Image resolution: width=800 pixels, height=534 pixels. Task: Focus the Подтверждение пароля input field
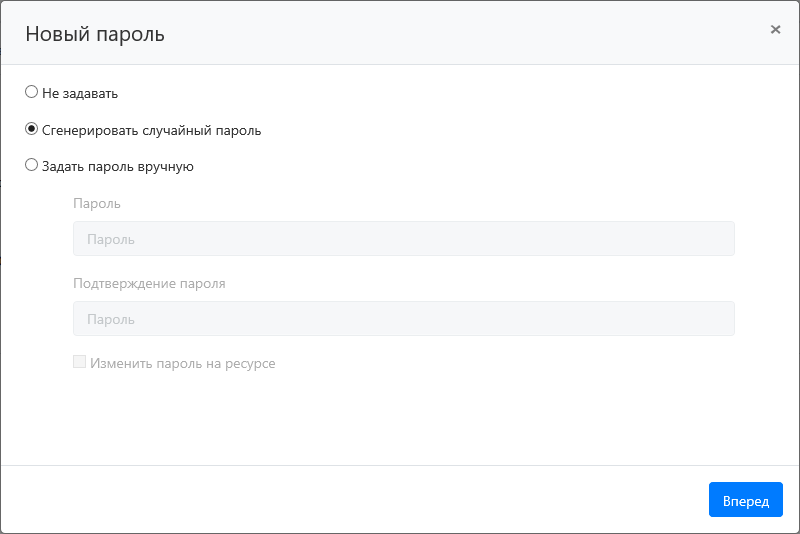(403, 319)
